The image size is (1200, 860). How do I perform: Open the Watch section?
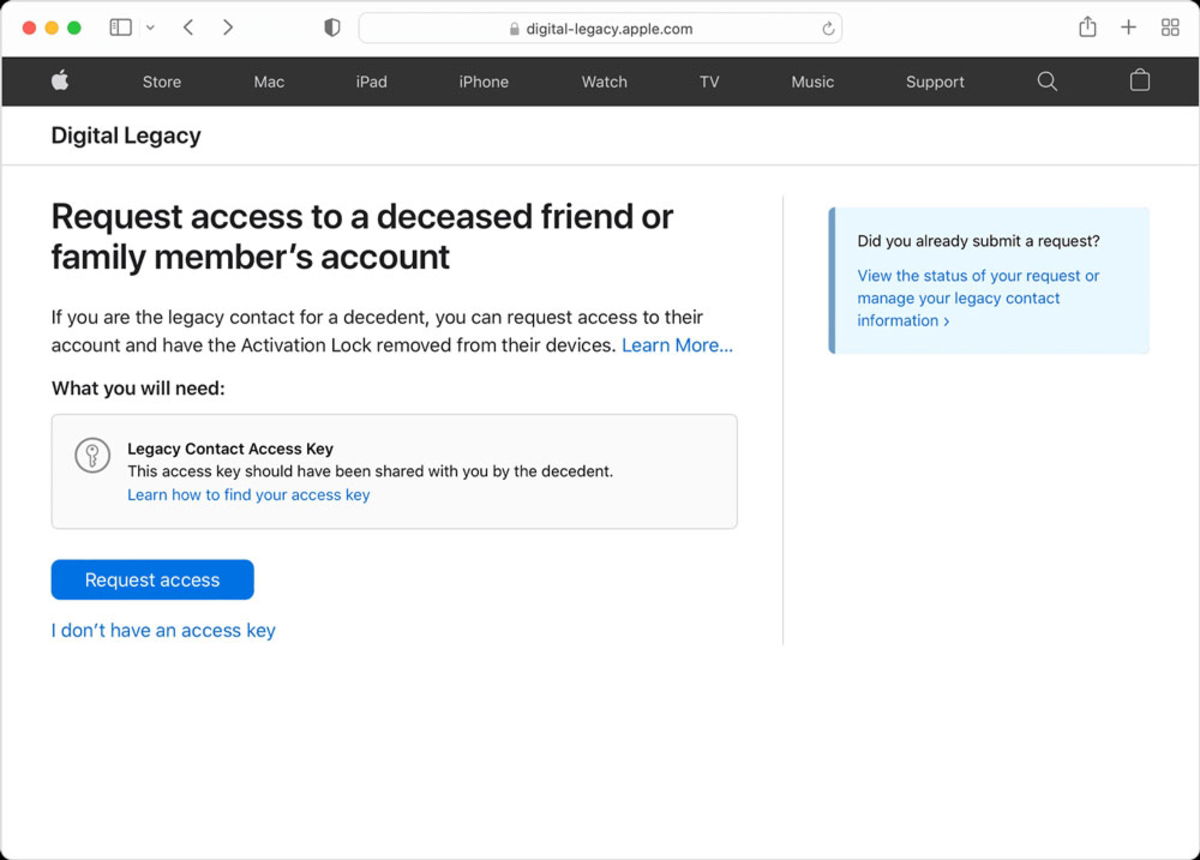(x=604, y=81)
